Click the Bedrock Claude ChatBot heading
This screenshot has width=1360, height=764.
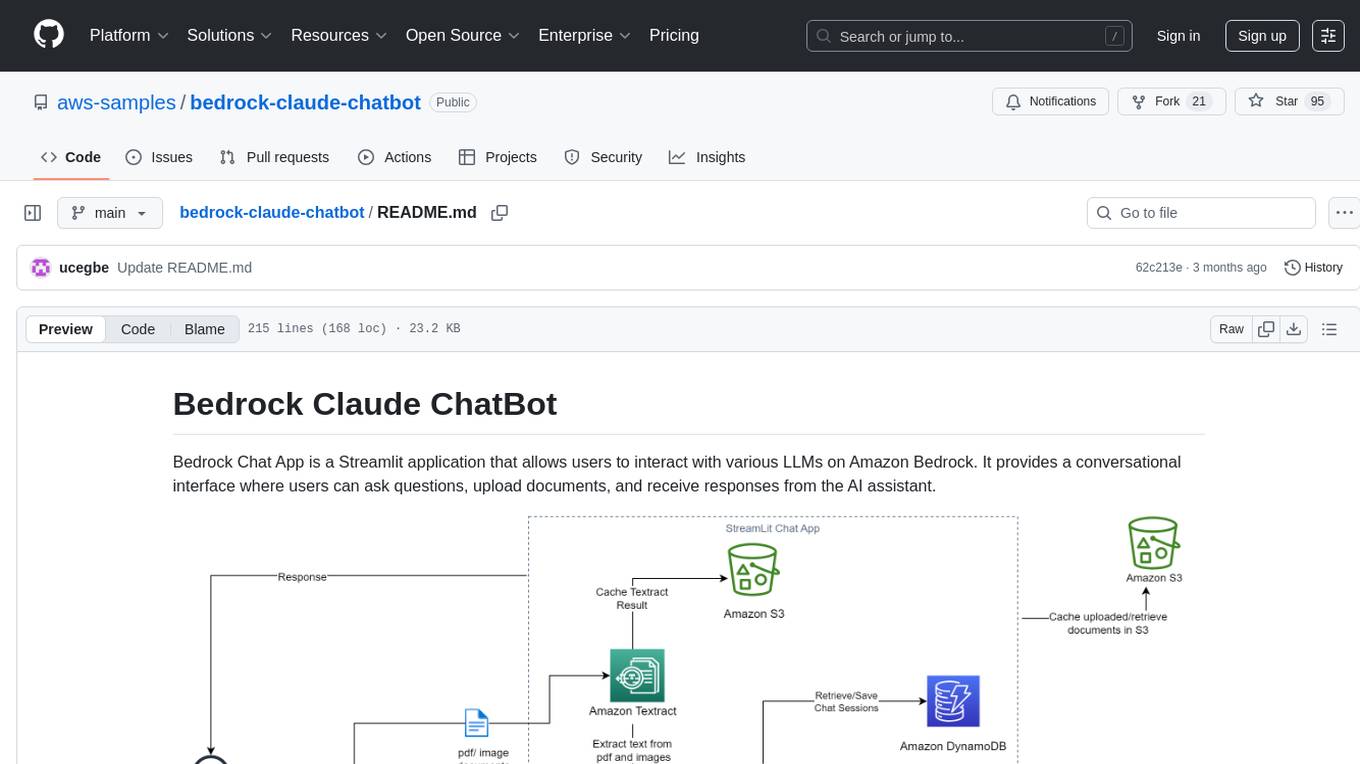tap(365, 404)
